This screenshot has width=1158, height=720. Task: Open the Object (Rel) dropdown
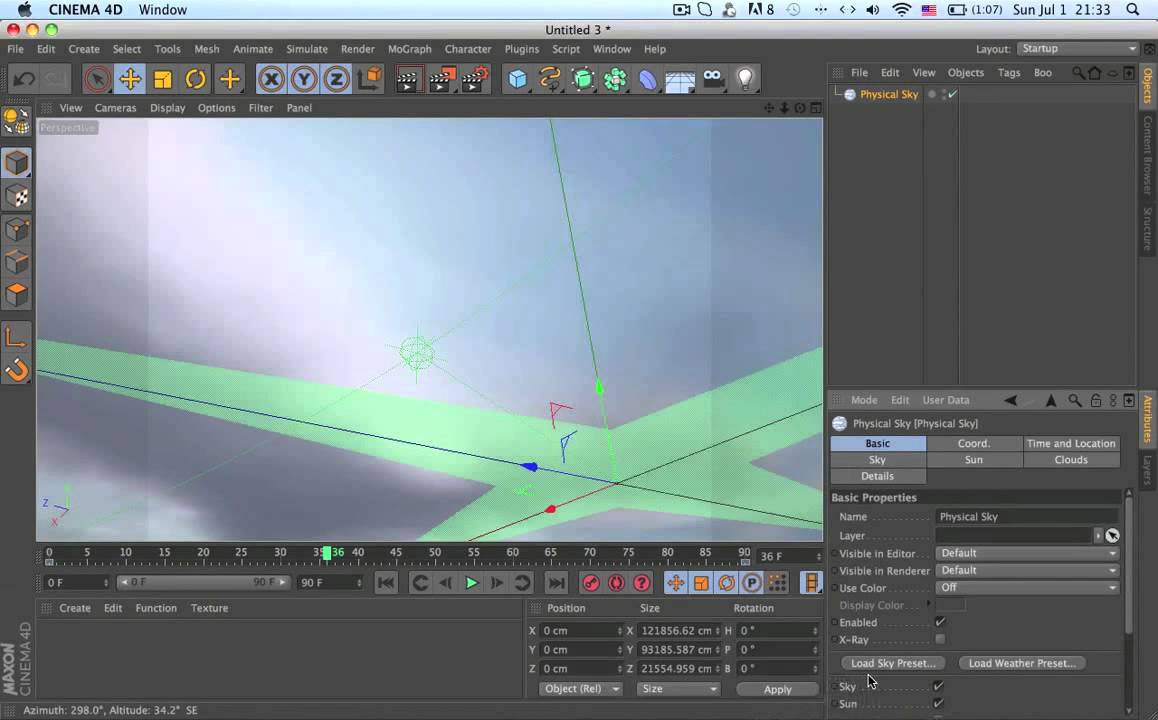point(580,688)
